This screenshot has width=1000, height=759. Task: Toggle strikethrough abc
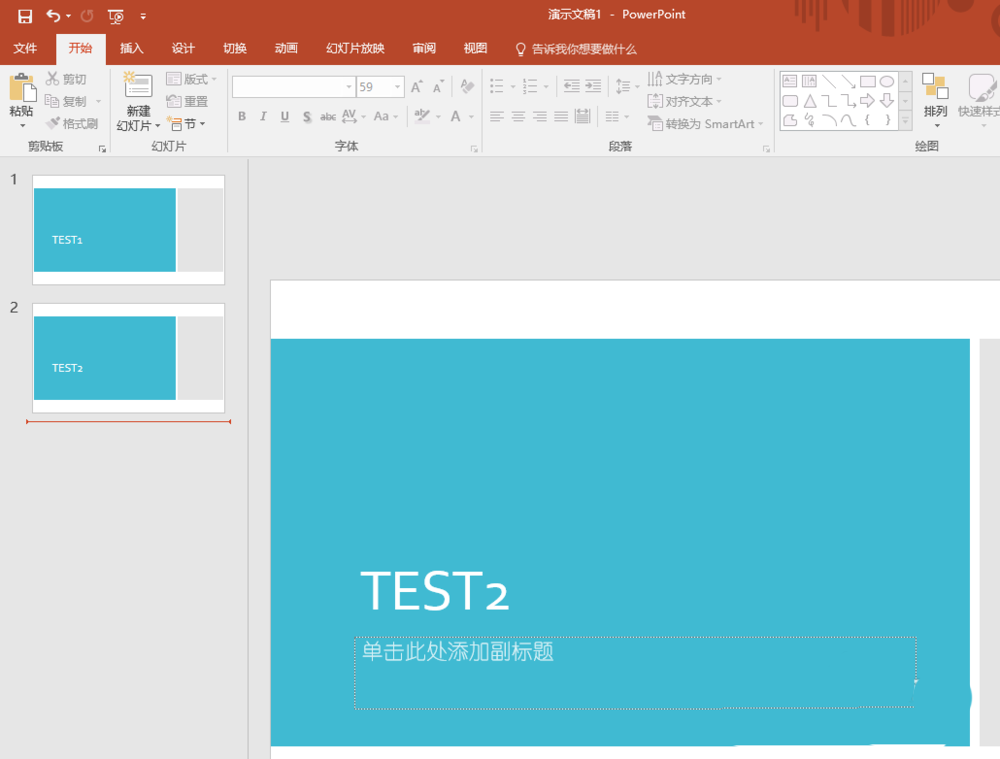click(x=328, y=116)
